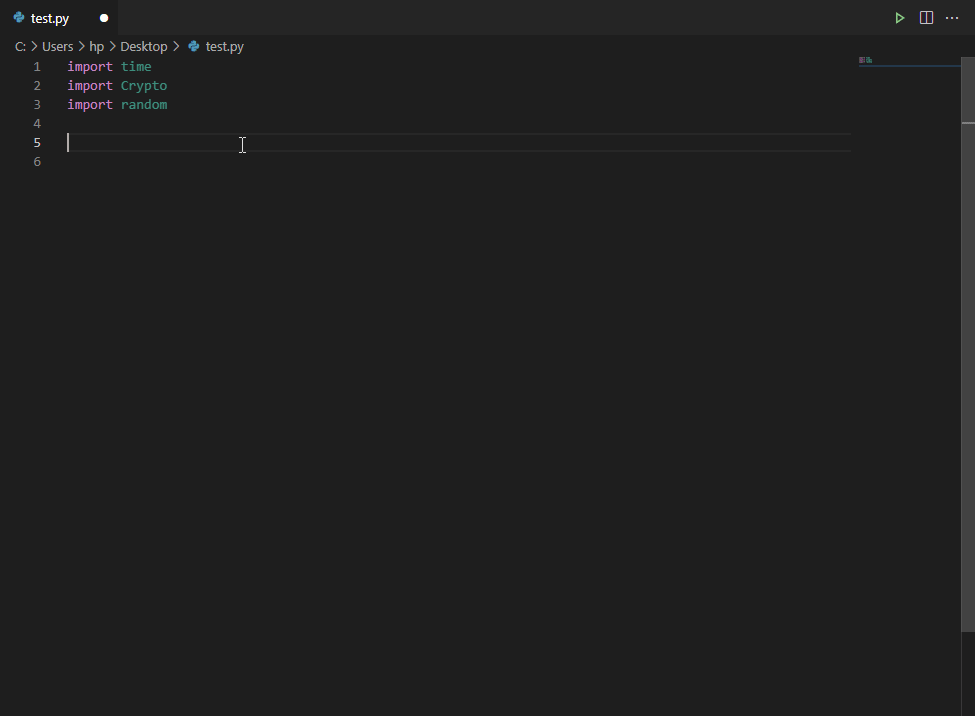Viewport: 975px width, 716px height.
Task: Open the C: breadcrumb segment
Action: coord(20,47)
